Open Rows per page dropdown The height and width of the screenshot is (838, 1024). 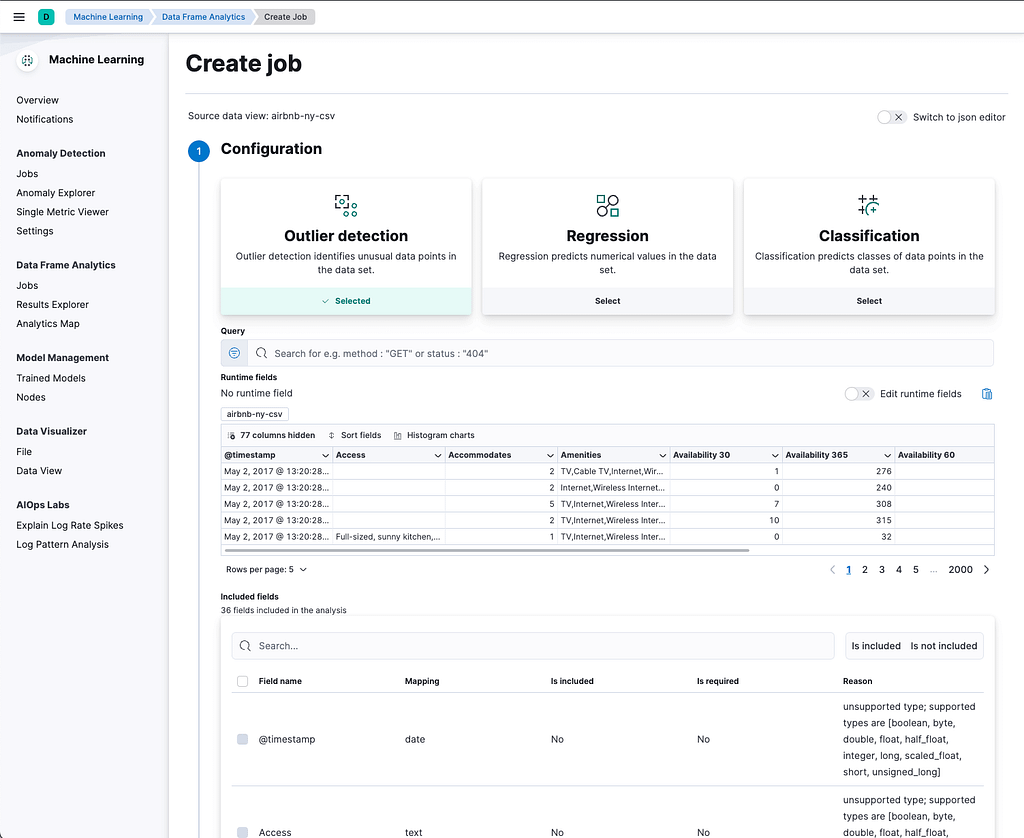(x=266, y=570)
